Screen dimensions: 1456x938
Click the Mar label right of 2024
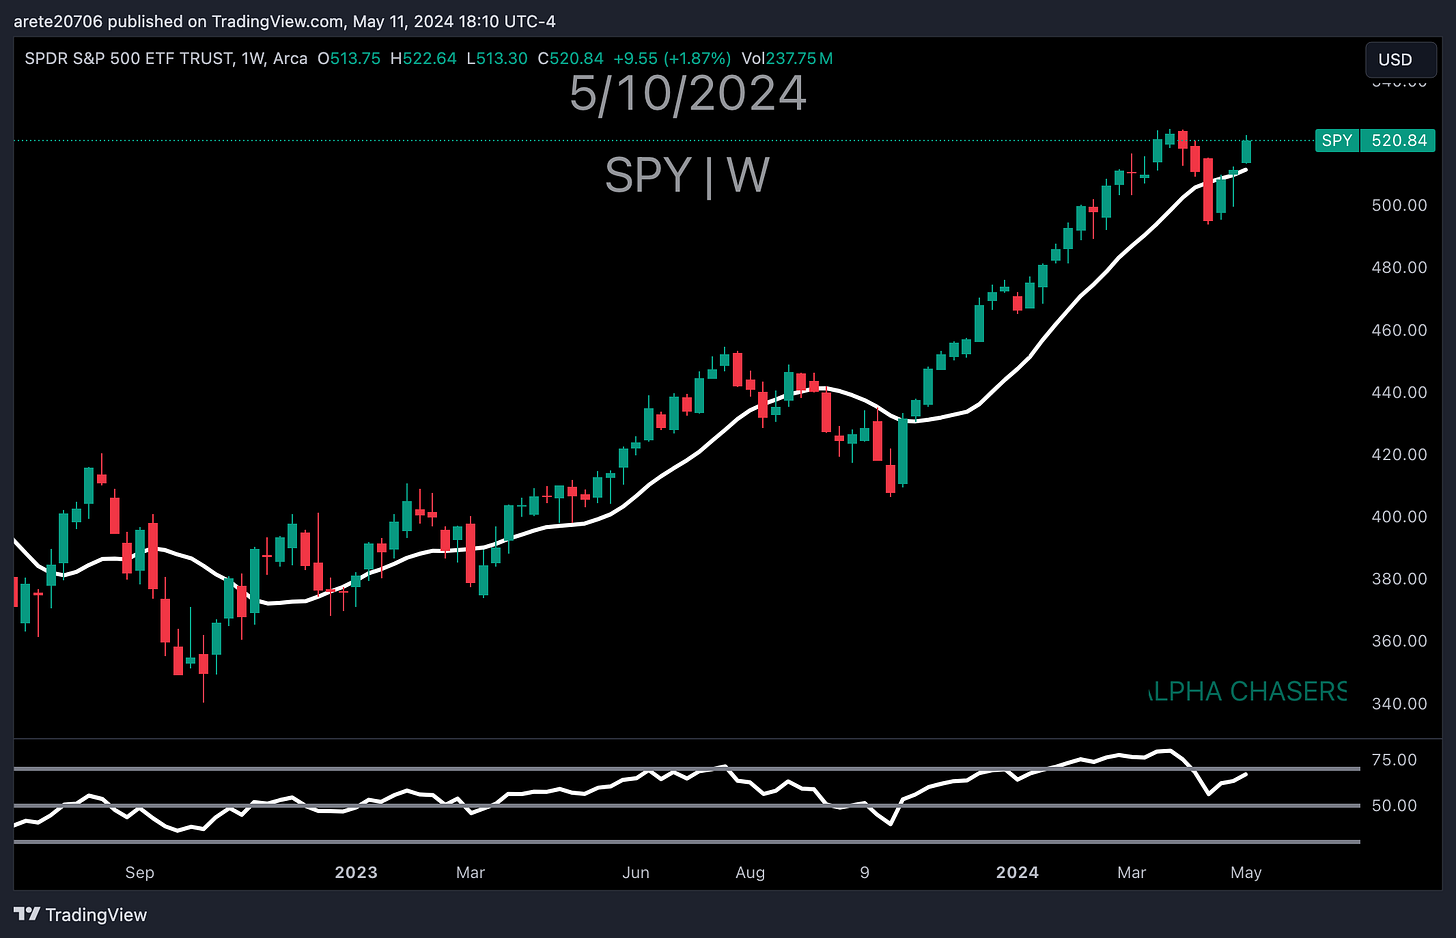tap(1131, 872)
